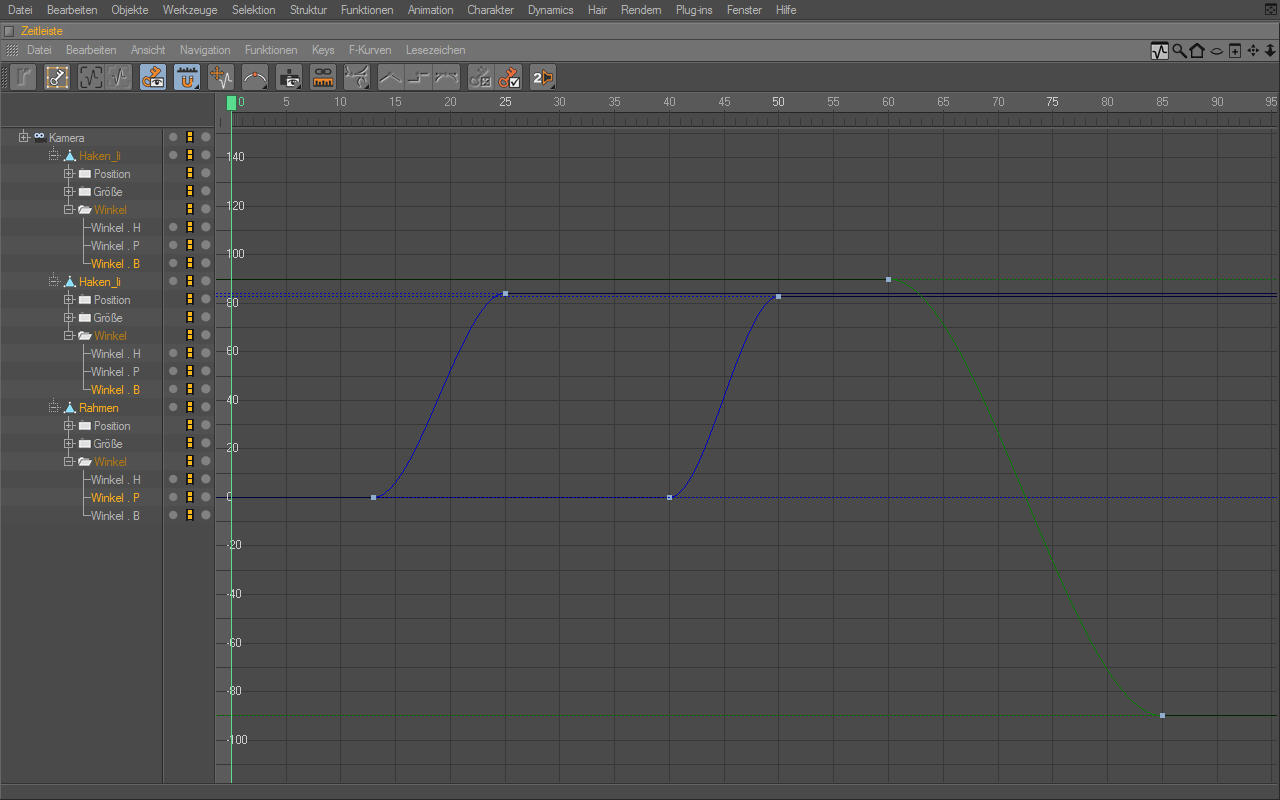1280x800 pixels.
Task: Toggle the last gray dot in the Rahmen row
Action: 206,407
